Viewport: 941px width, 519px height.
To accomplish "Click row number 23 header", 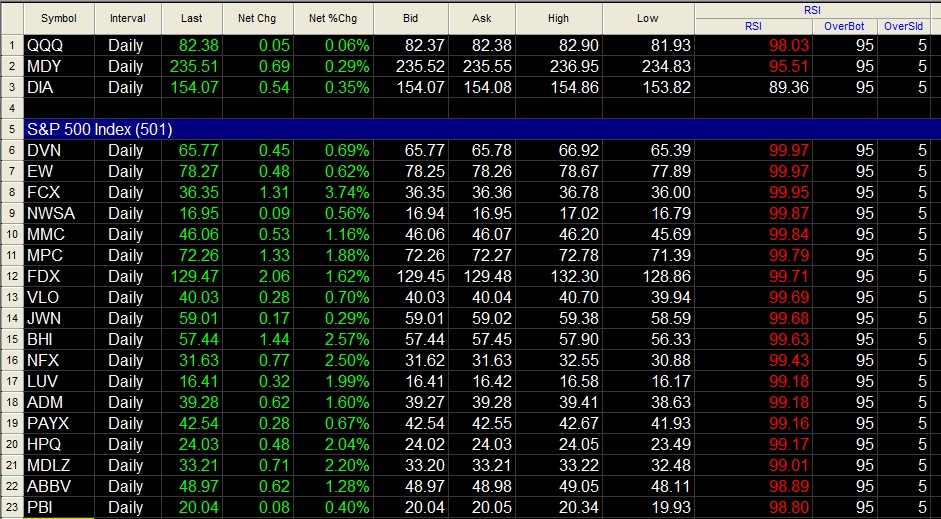I will coord(12,507).
